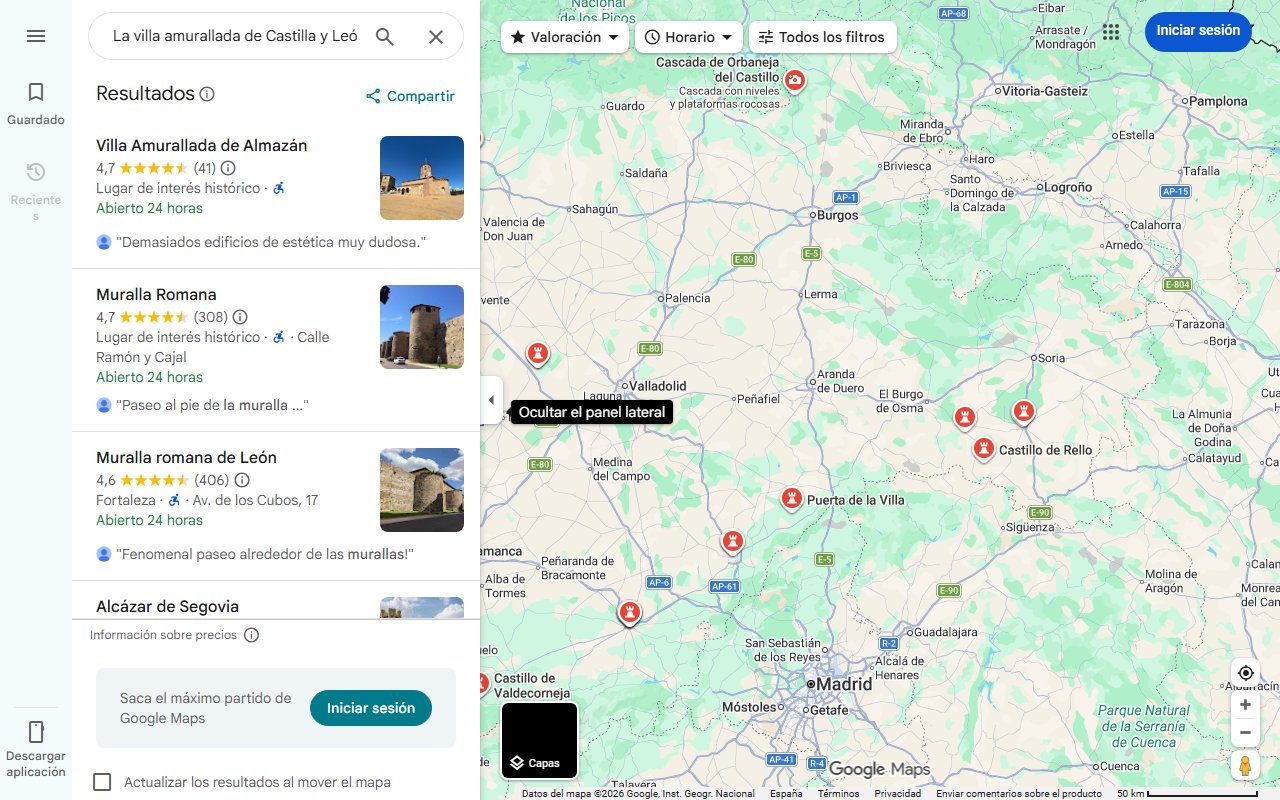
Task: Clear the search box with the X icon
Action: (436, 36)
